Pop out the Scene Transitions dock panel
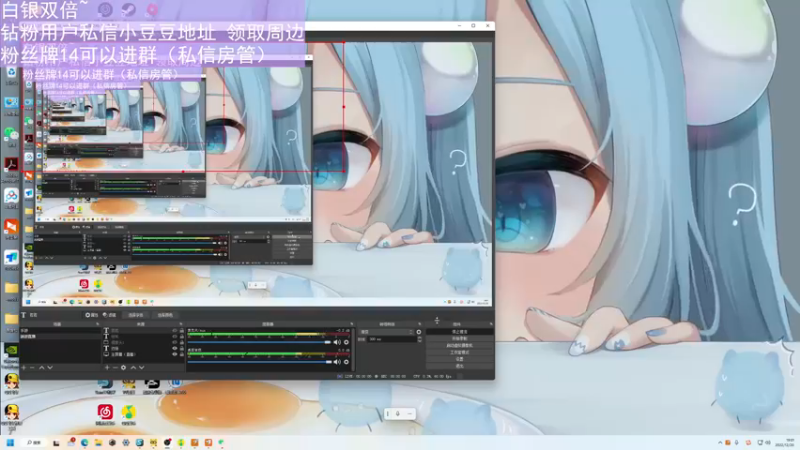 click(x=420, y=324)
